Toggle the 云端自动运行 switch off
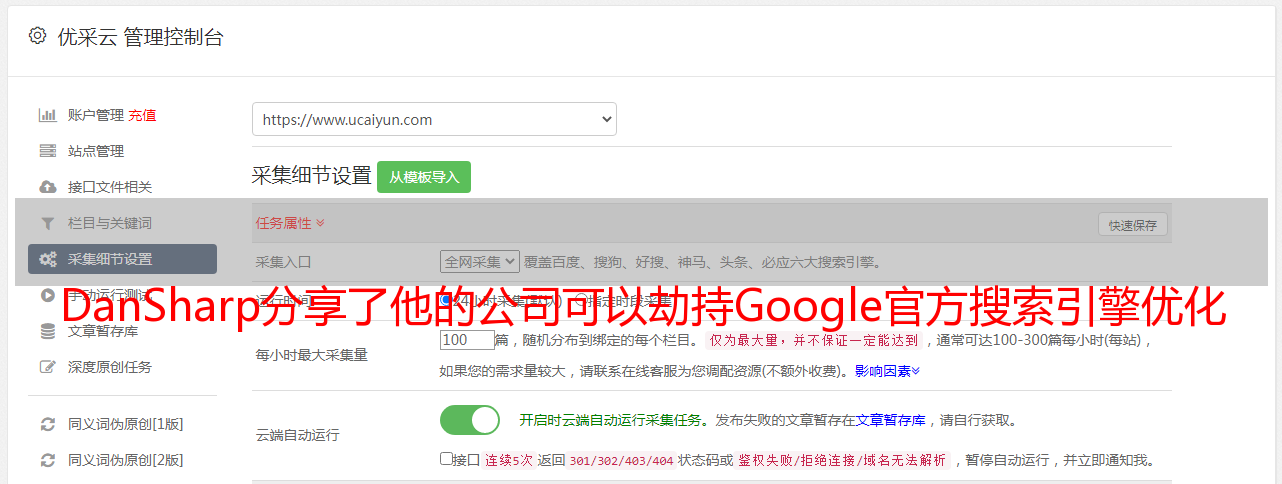This screenshot has height=484, width=1282. coord(470,420)
